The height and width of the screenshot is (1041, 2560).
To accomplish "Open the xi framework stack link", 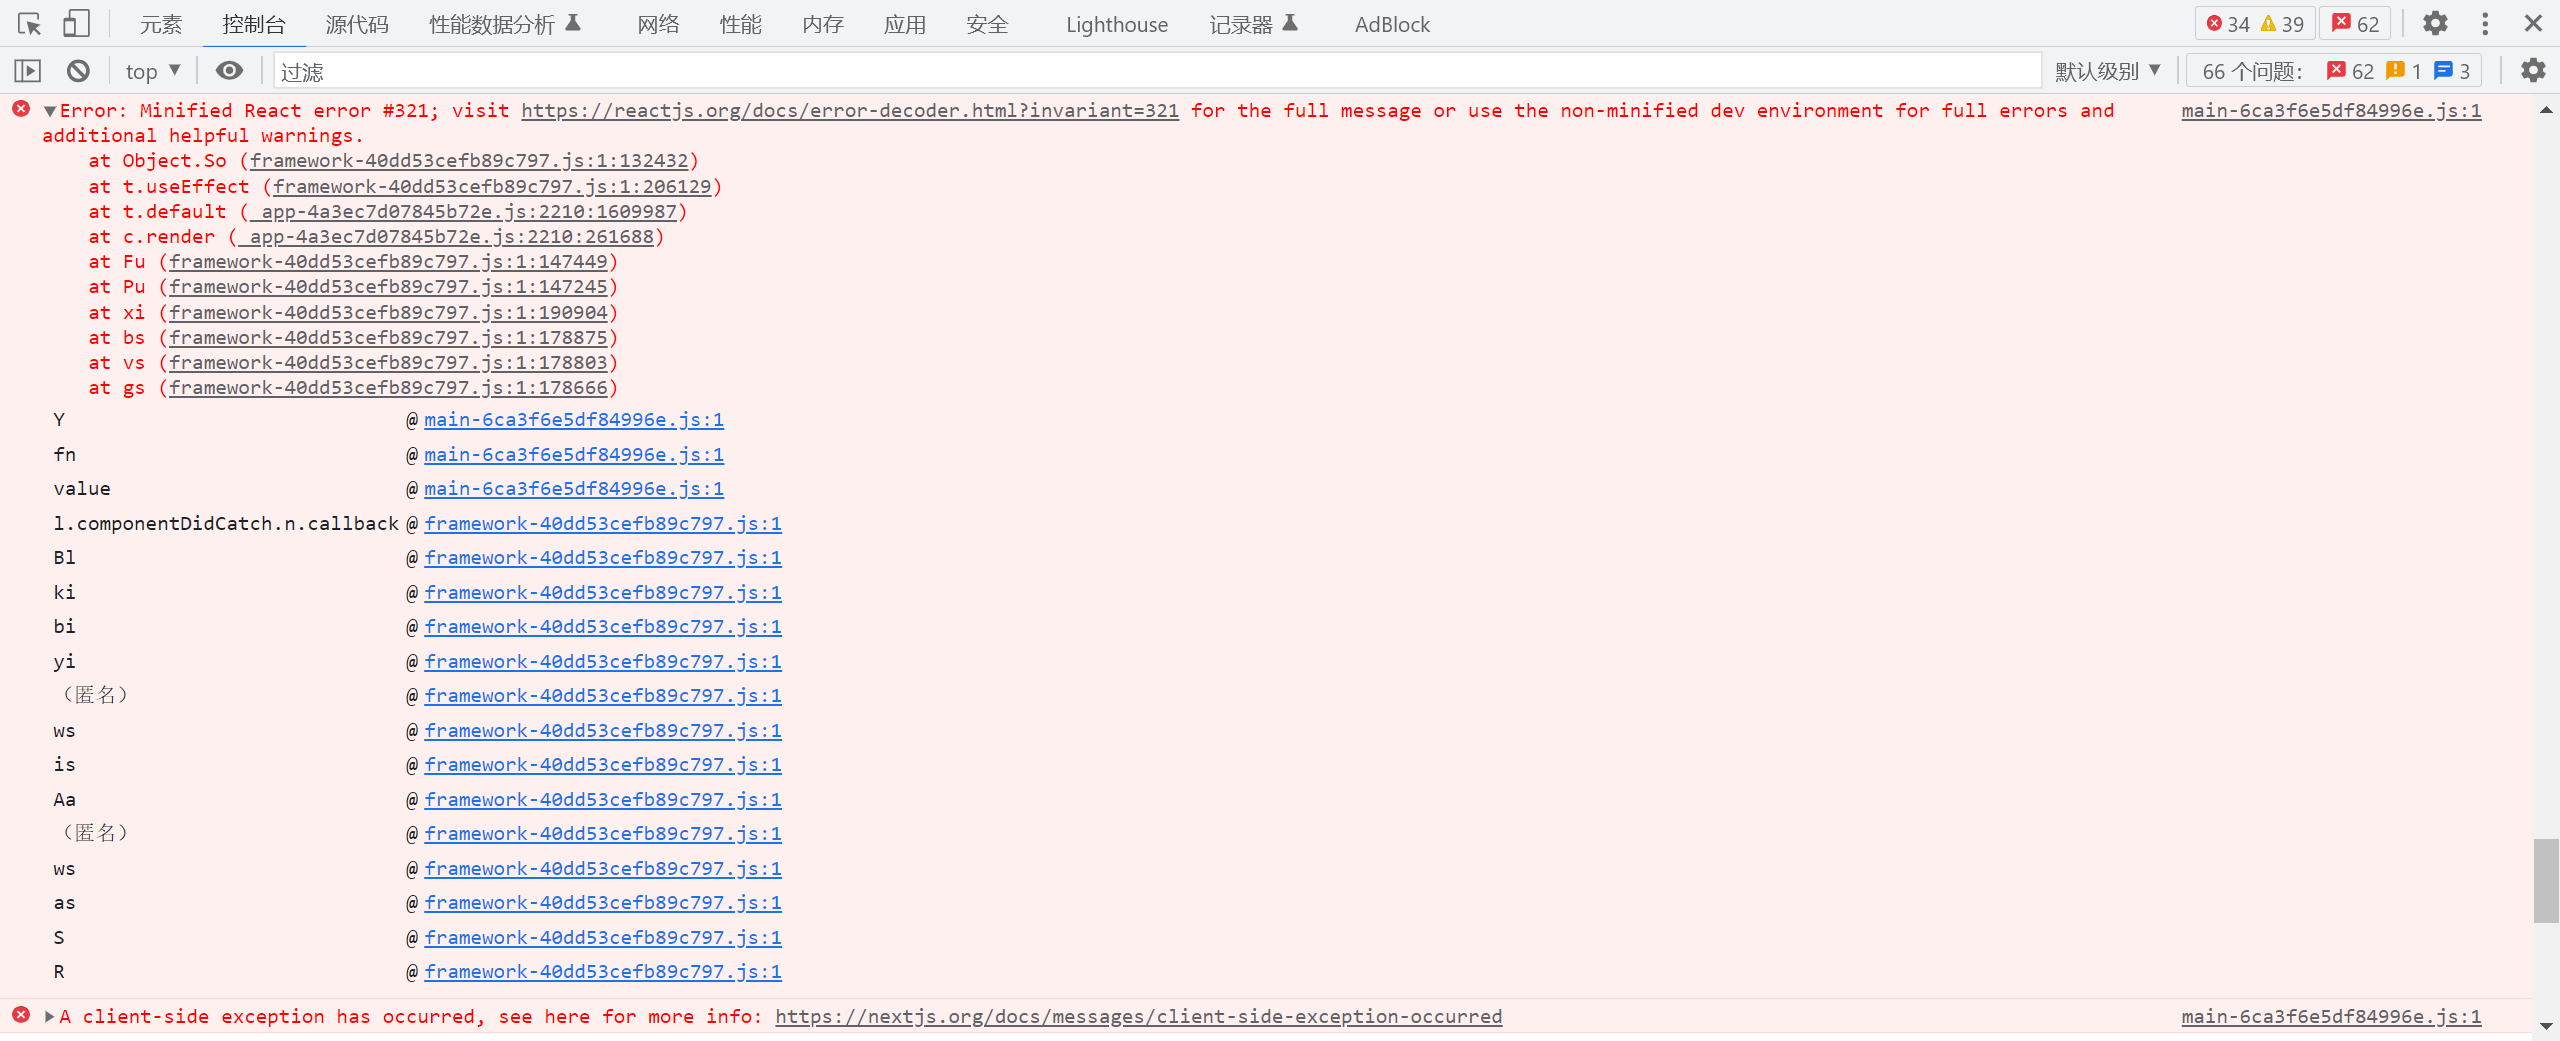I will click(x=388, y=313).
